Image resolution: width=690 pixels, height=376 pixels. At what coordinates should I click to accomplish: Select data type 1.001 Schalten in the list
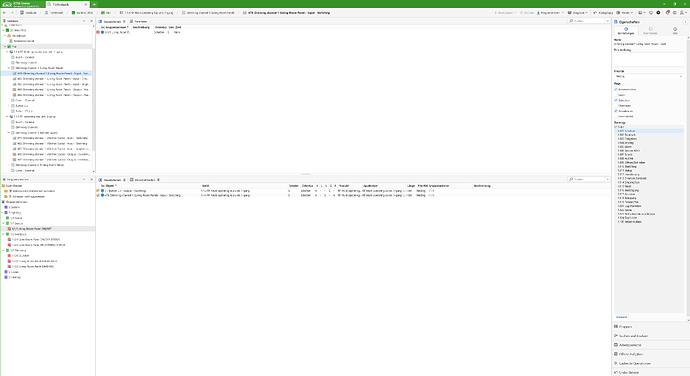pos(649,131)
